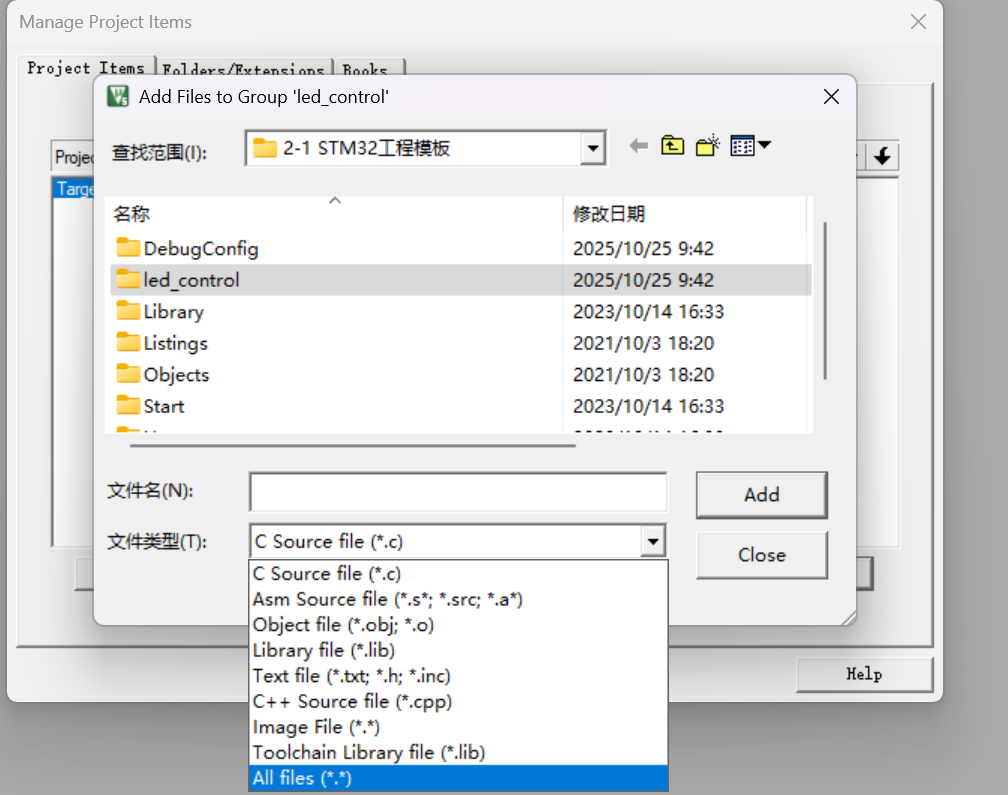
Task: Click the vertical scrollbar of file list
Action: pos(825,301)
